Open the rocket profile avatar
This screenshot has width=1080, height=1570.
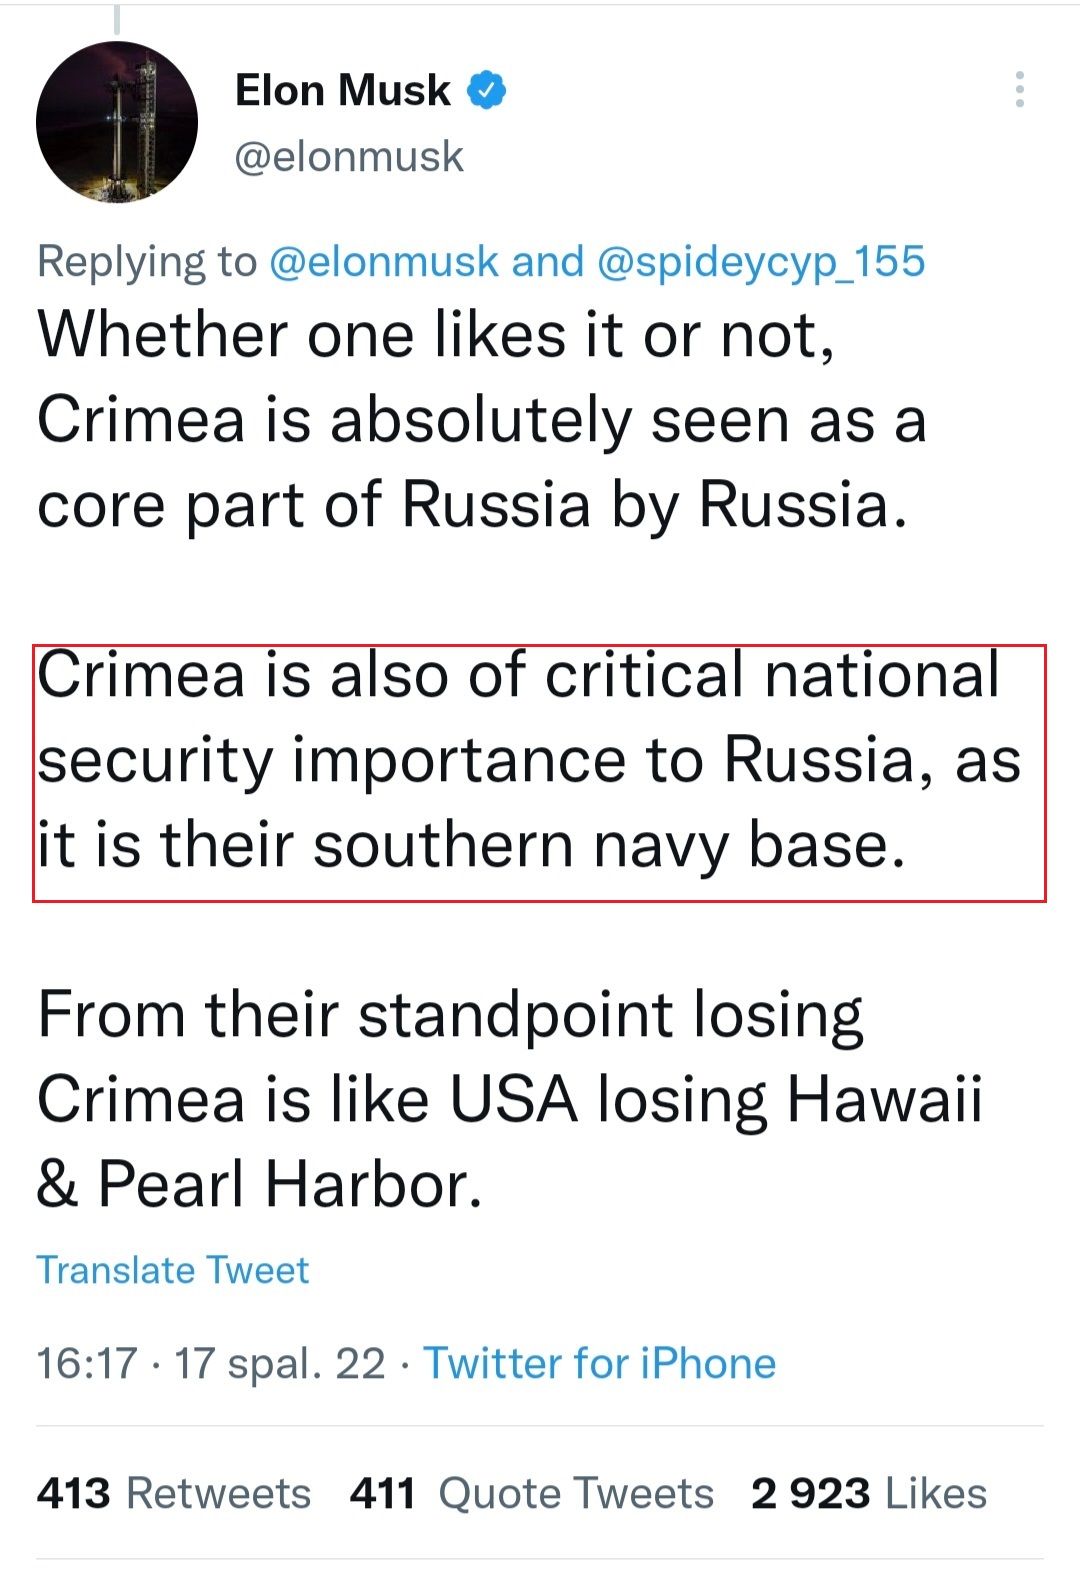pos(117,122)
